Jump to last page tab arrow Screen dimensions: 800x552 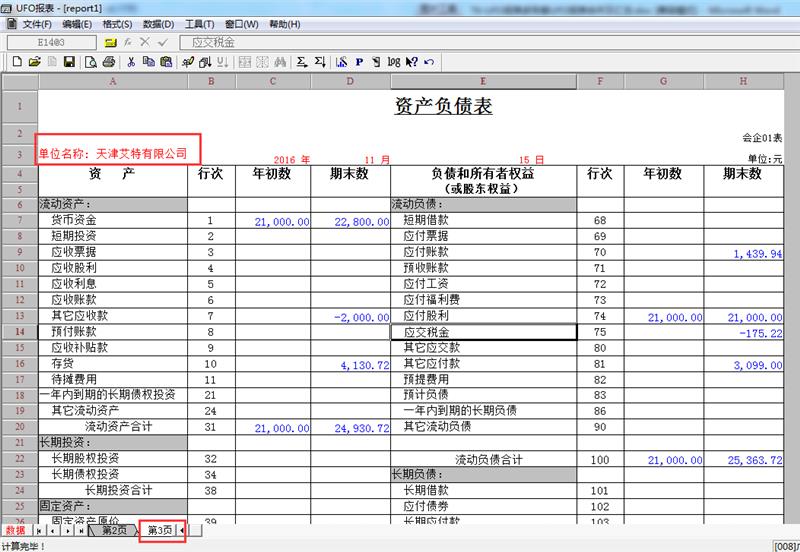pyautogui.click(x=81, y=531)
